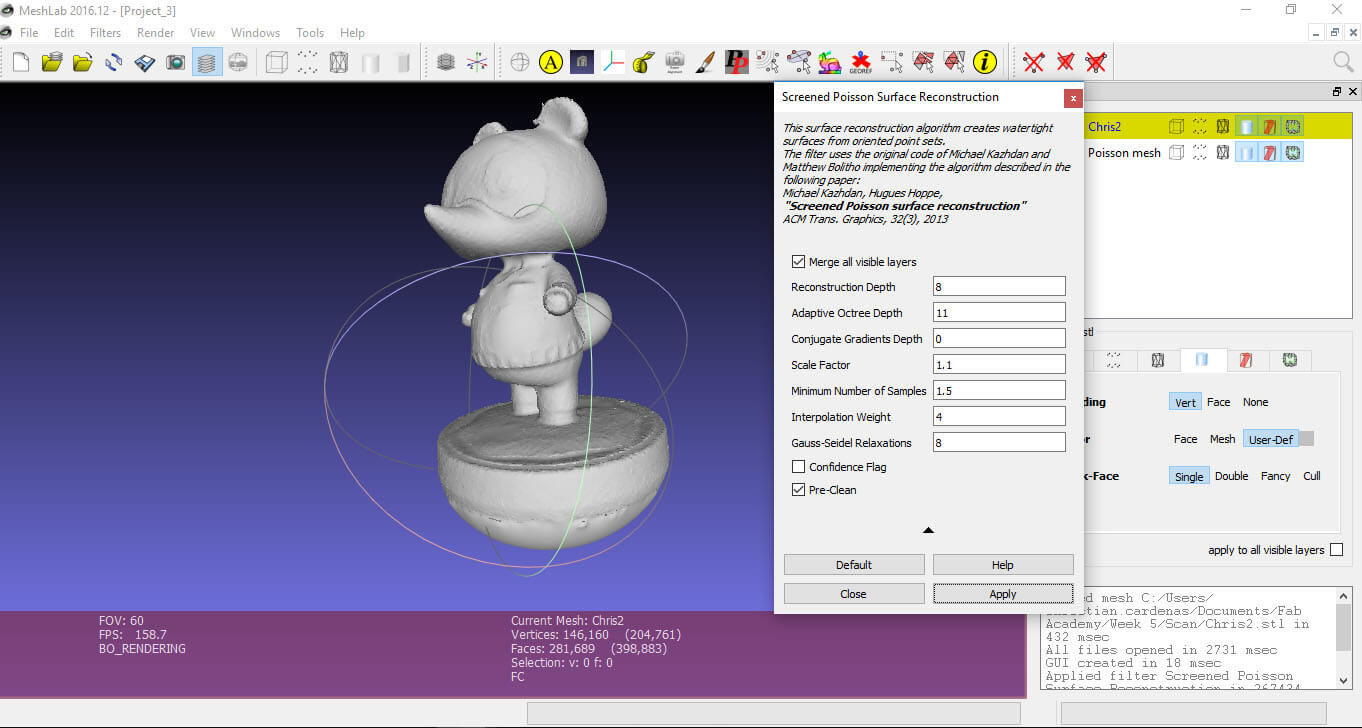Toggle the axis display icon
Screen dimensions: 1362x728
477,62
